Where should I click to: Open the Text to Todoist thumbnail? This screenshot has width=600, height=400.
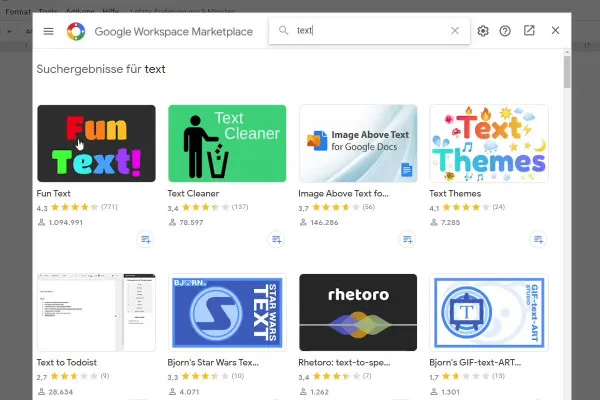(x=96, y=312)
